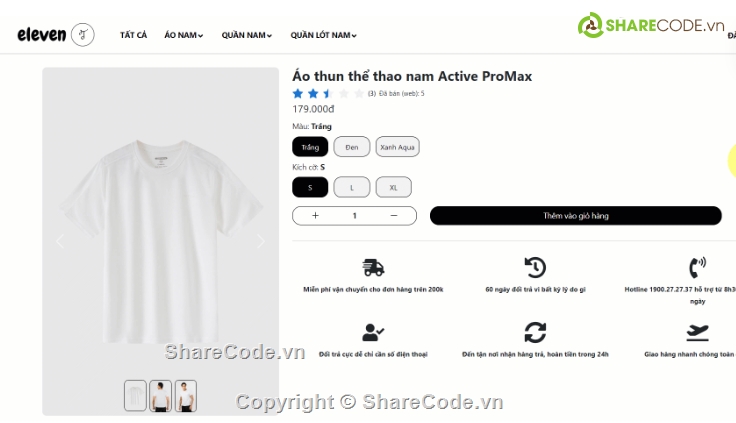Choose size XL

(x=393, y=187)
